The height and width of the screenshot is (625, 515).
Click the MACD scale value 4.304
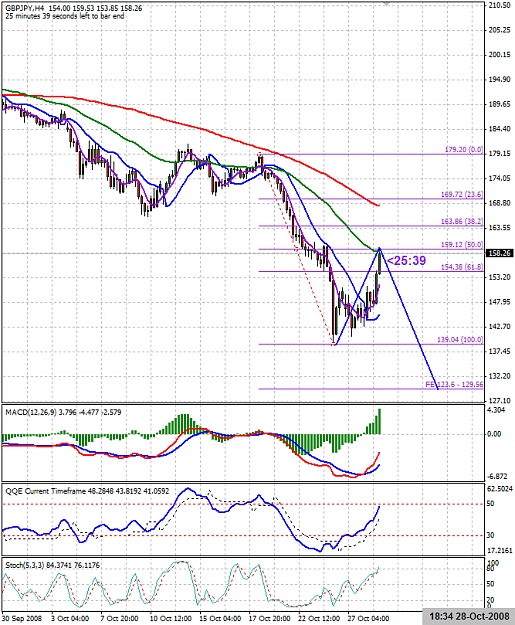tap(497, 410)
